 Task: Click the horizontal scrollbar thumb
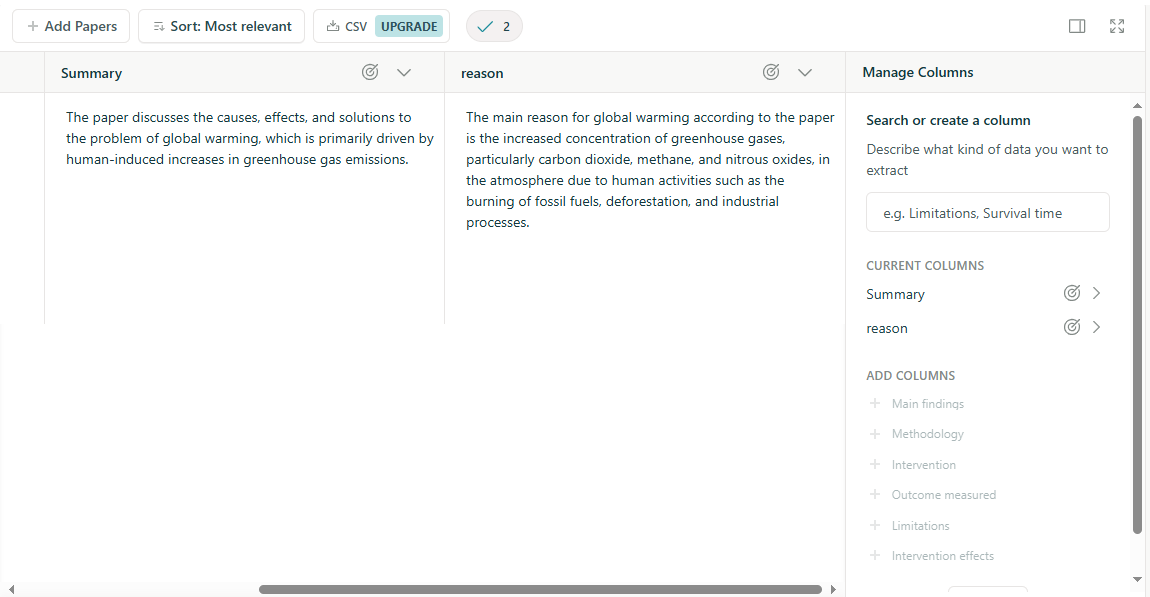pyautogui.click(x=540, y=590)
